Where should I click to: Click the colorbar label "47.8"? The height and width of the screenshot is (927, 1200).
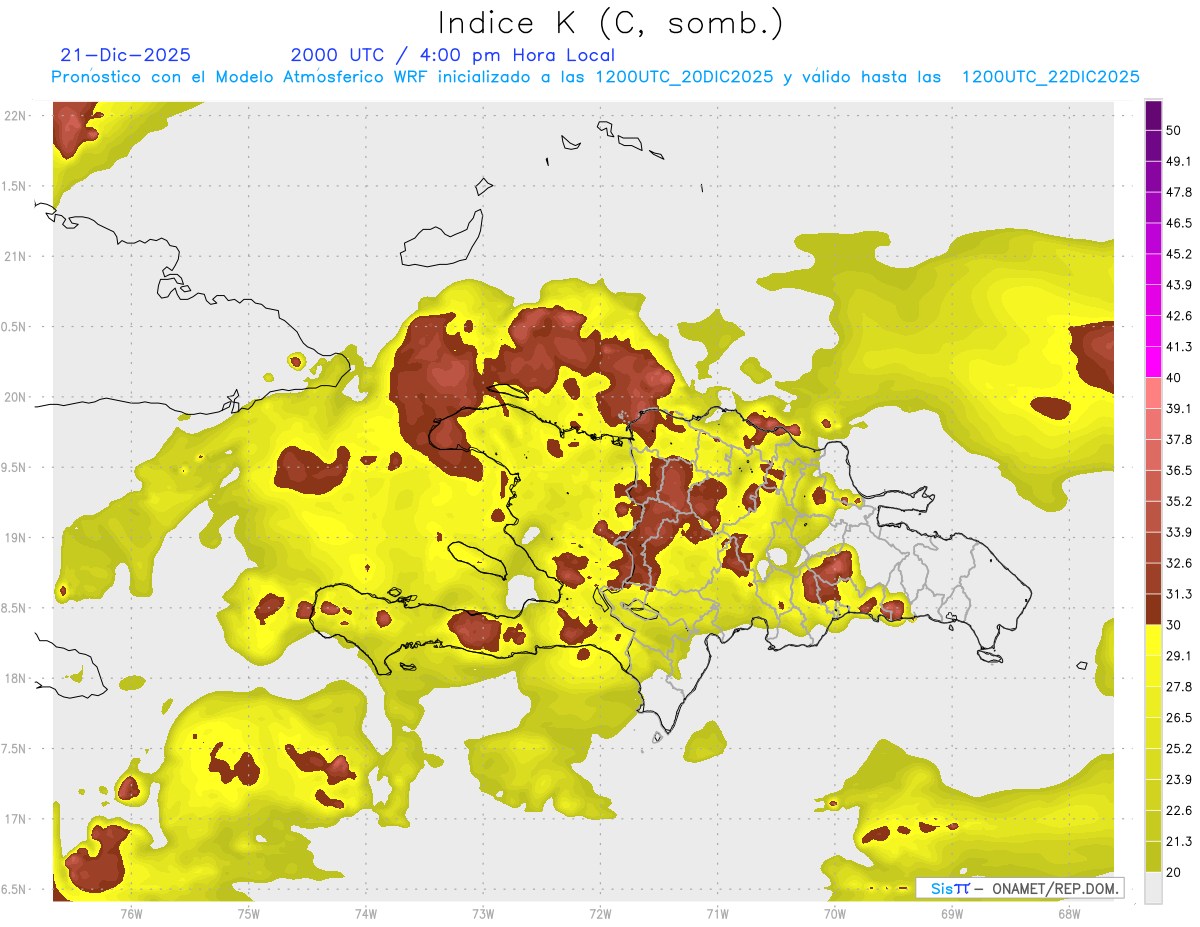[x=1179, y=192]
